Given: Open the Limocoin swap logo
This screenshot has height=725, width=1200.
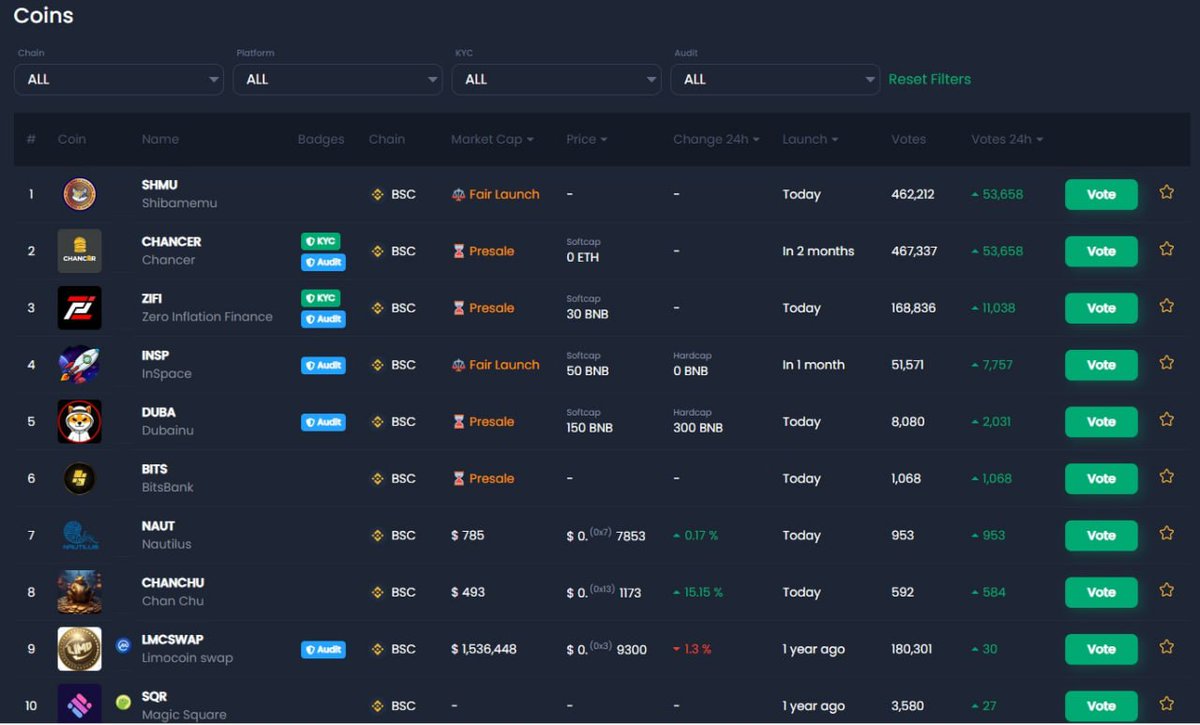Looking at the screenshot, I should click(x=79, y=649).
